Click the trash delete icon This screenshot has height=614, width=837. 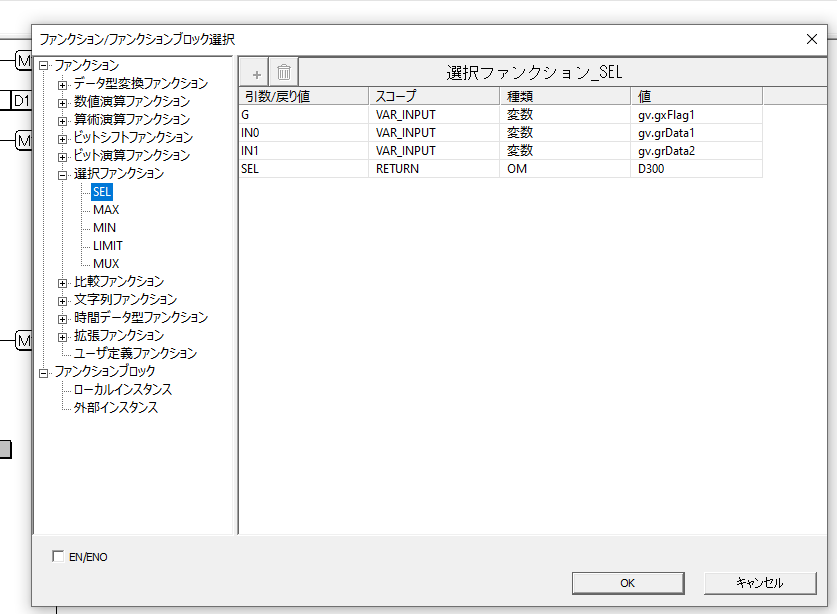[x=284, y=73]
